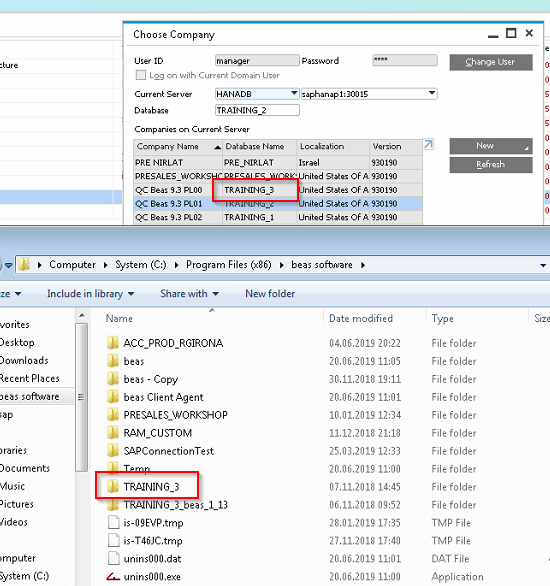Click the address bar folder icon
The image size is (550, 586).
pyautogui.click(x=24, y=264)
